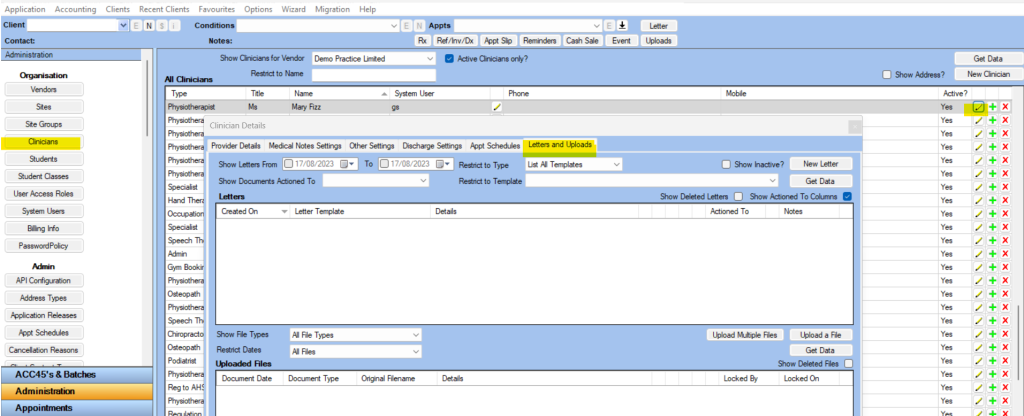Uncheck Show Actioned To Columns
Viewport: 1024px width, 416px height.
847,196
